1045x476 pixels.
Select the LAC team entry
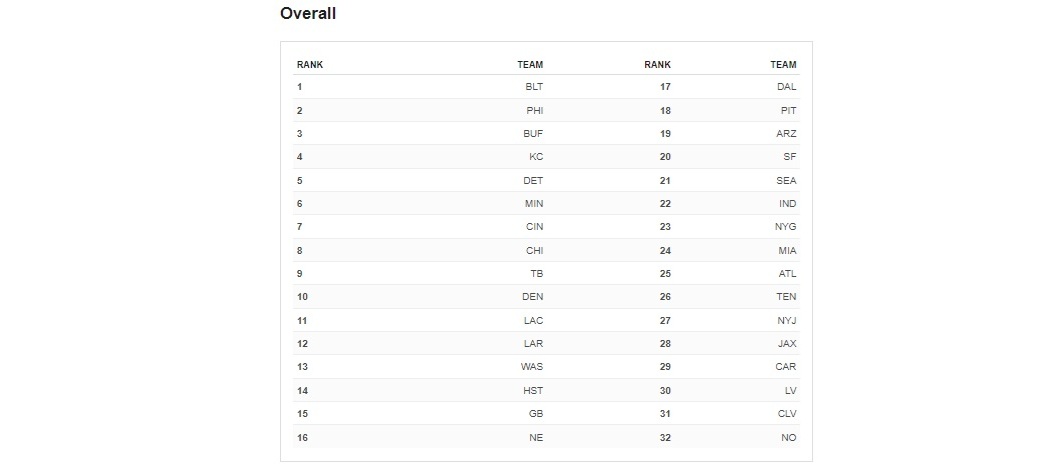tap(533, 321)
